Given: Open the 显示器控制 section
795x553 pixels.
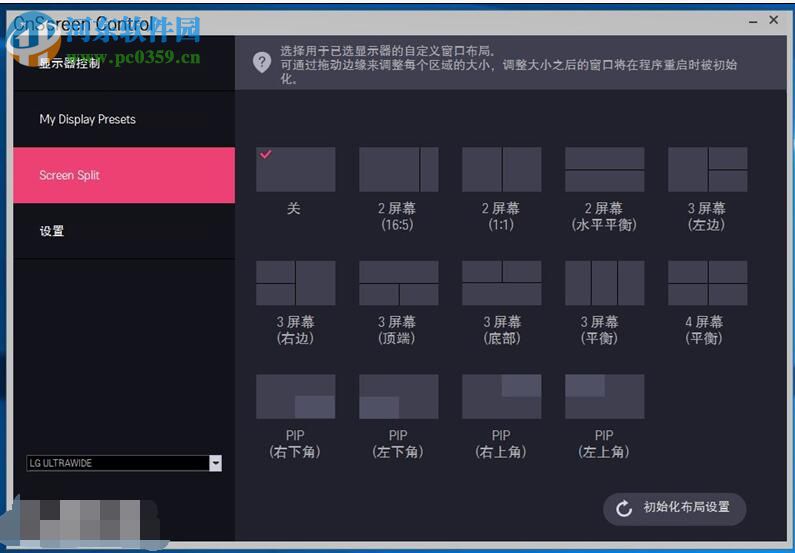Looking at the screenshot, I should (124, 63).
